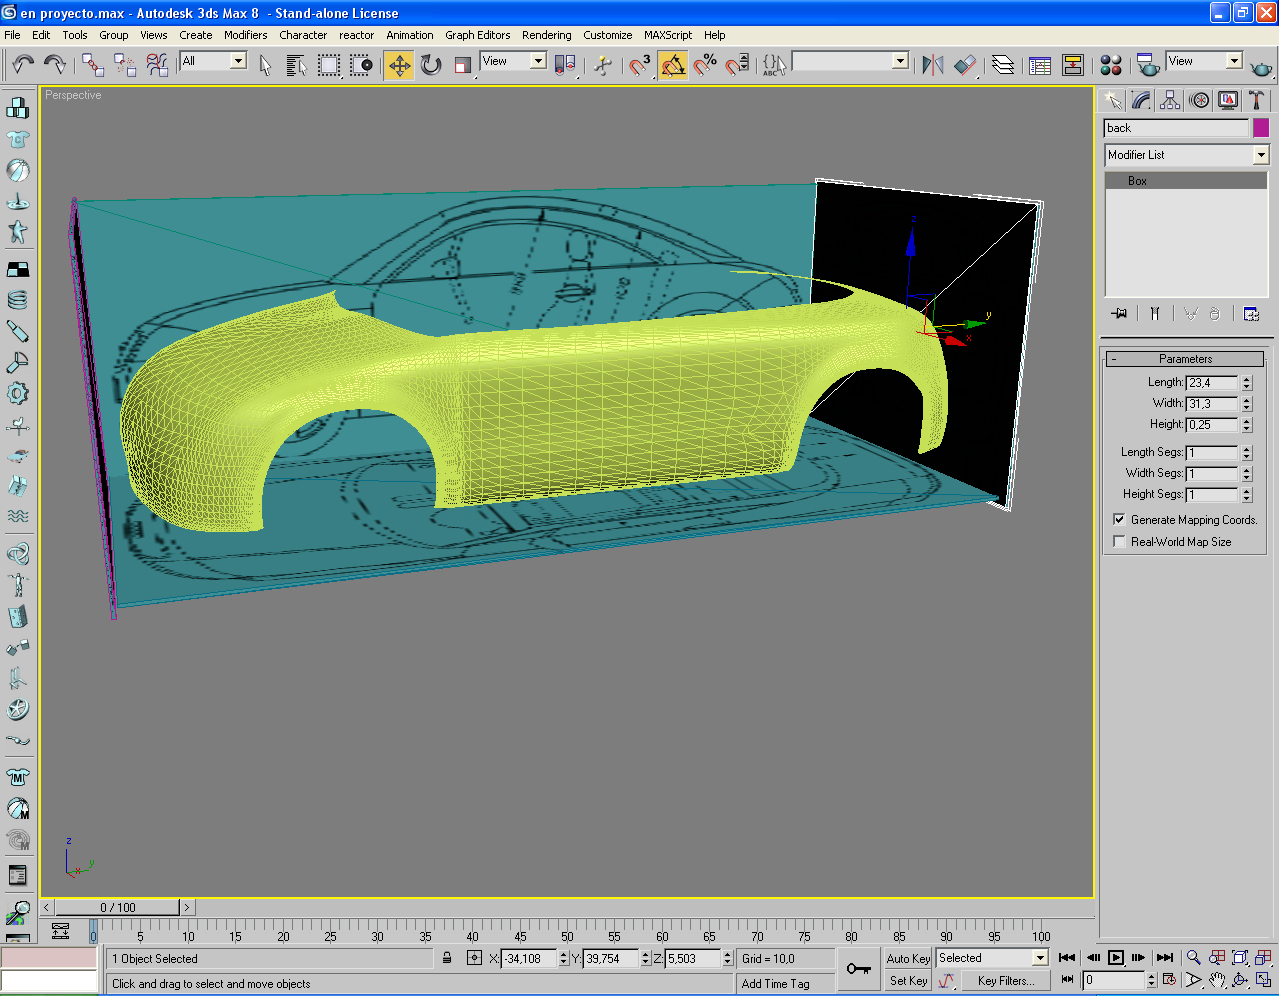The width and height of the screenshot is (1279, 996).
Task: Toggle Absolute/Offset transform type-in mode
Action: coord(474,958)
